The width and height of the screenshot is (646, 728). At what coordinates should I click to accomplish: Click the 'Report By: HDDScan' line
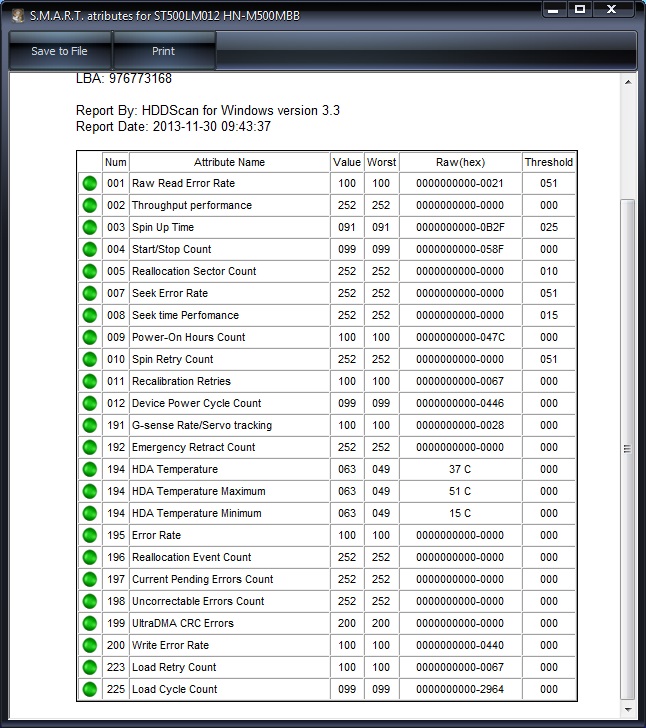tap(208, 110)
